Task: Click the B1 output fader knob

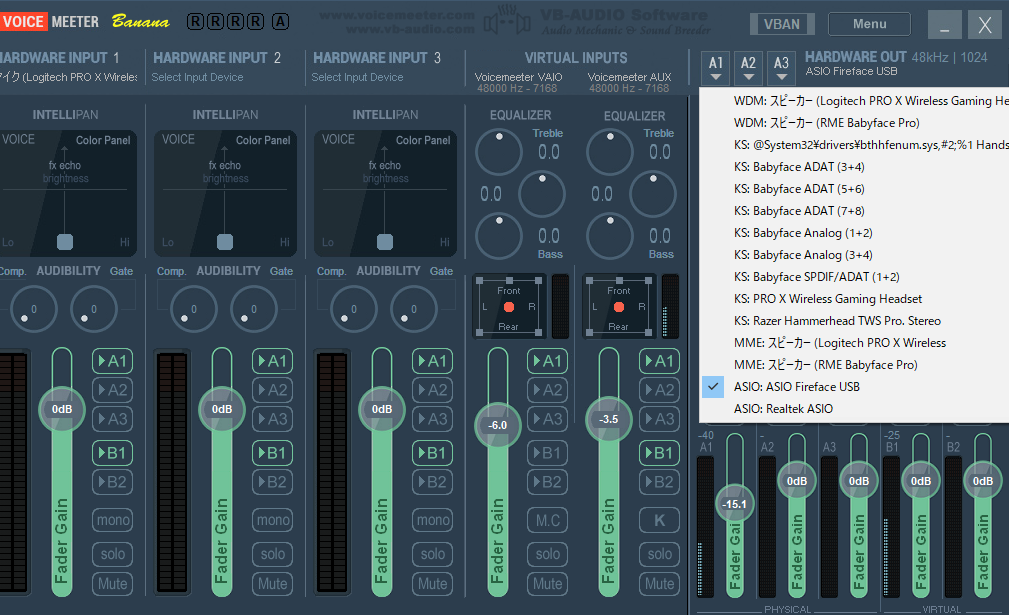Action: [921, 481]
